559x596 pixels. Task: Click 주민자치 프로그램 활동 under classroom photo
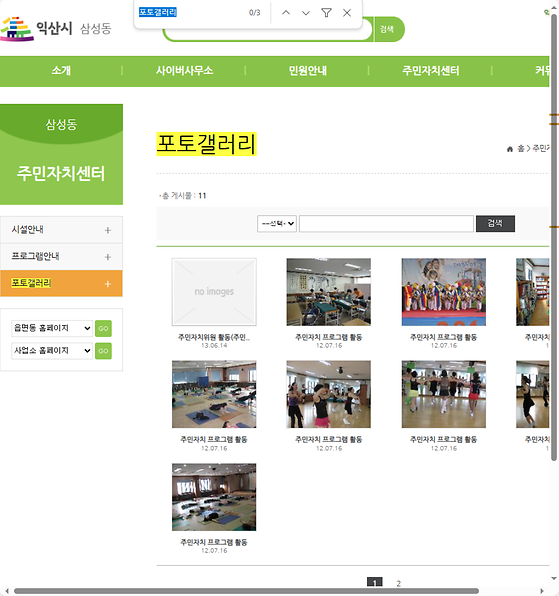(x=329, y=337)
